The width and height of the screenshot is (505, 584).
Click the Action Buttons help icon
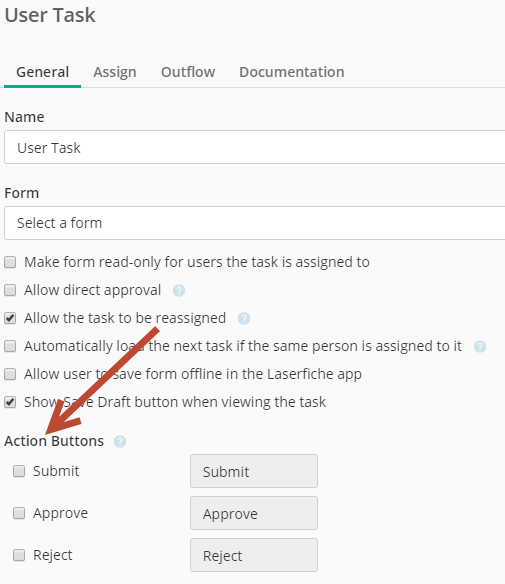(x=120, y=441)
